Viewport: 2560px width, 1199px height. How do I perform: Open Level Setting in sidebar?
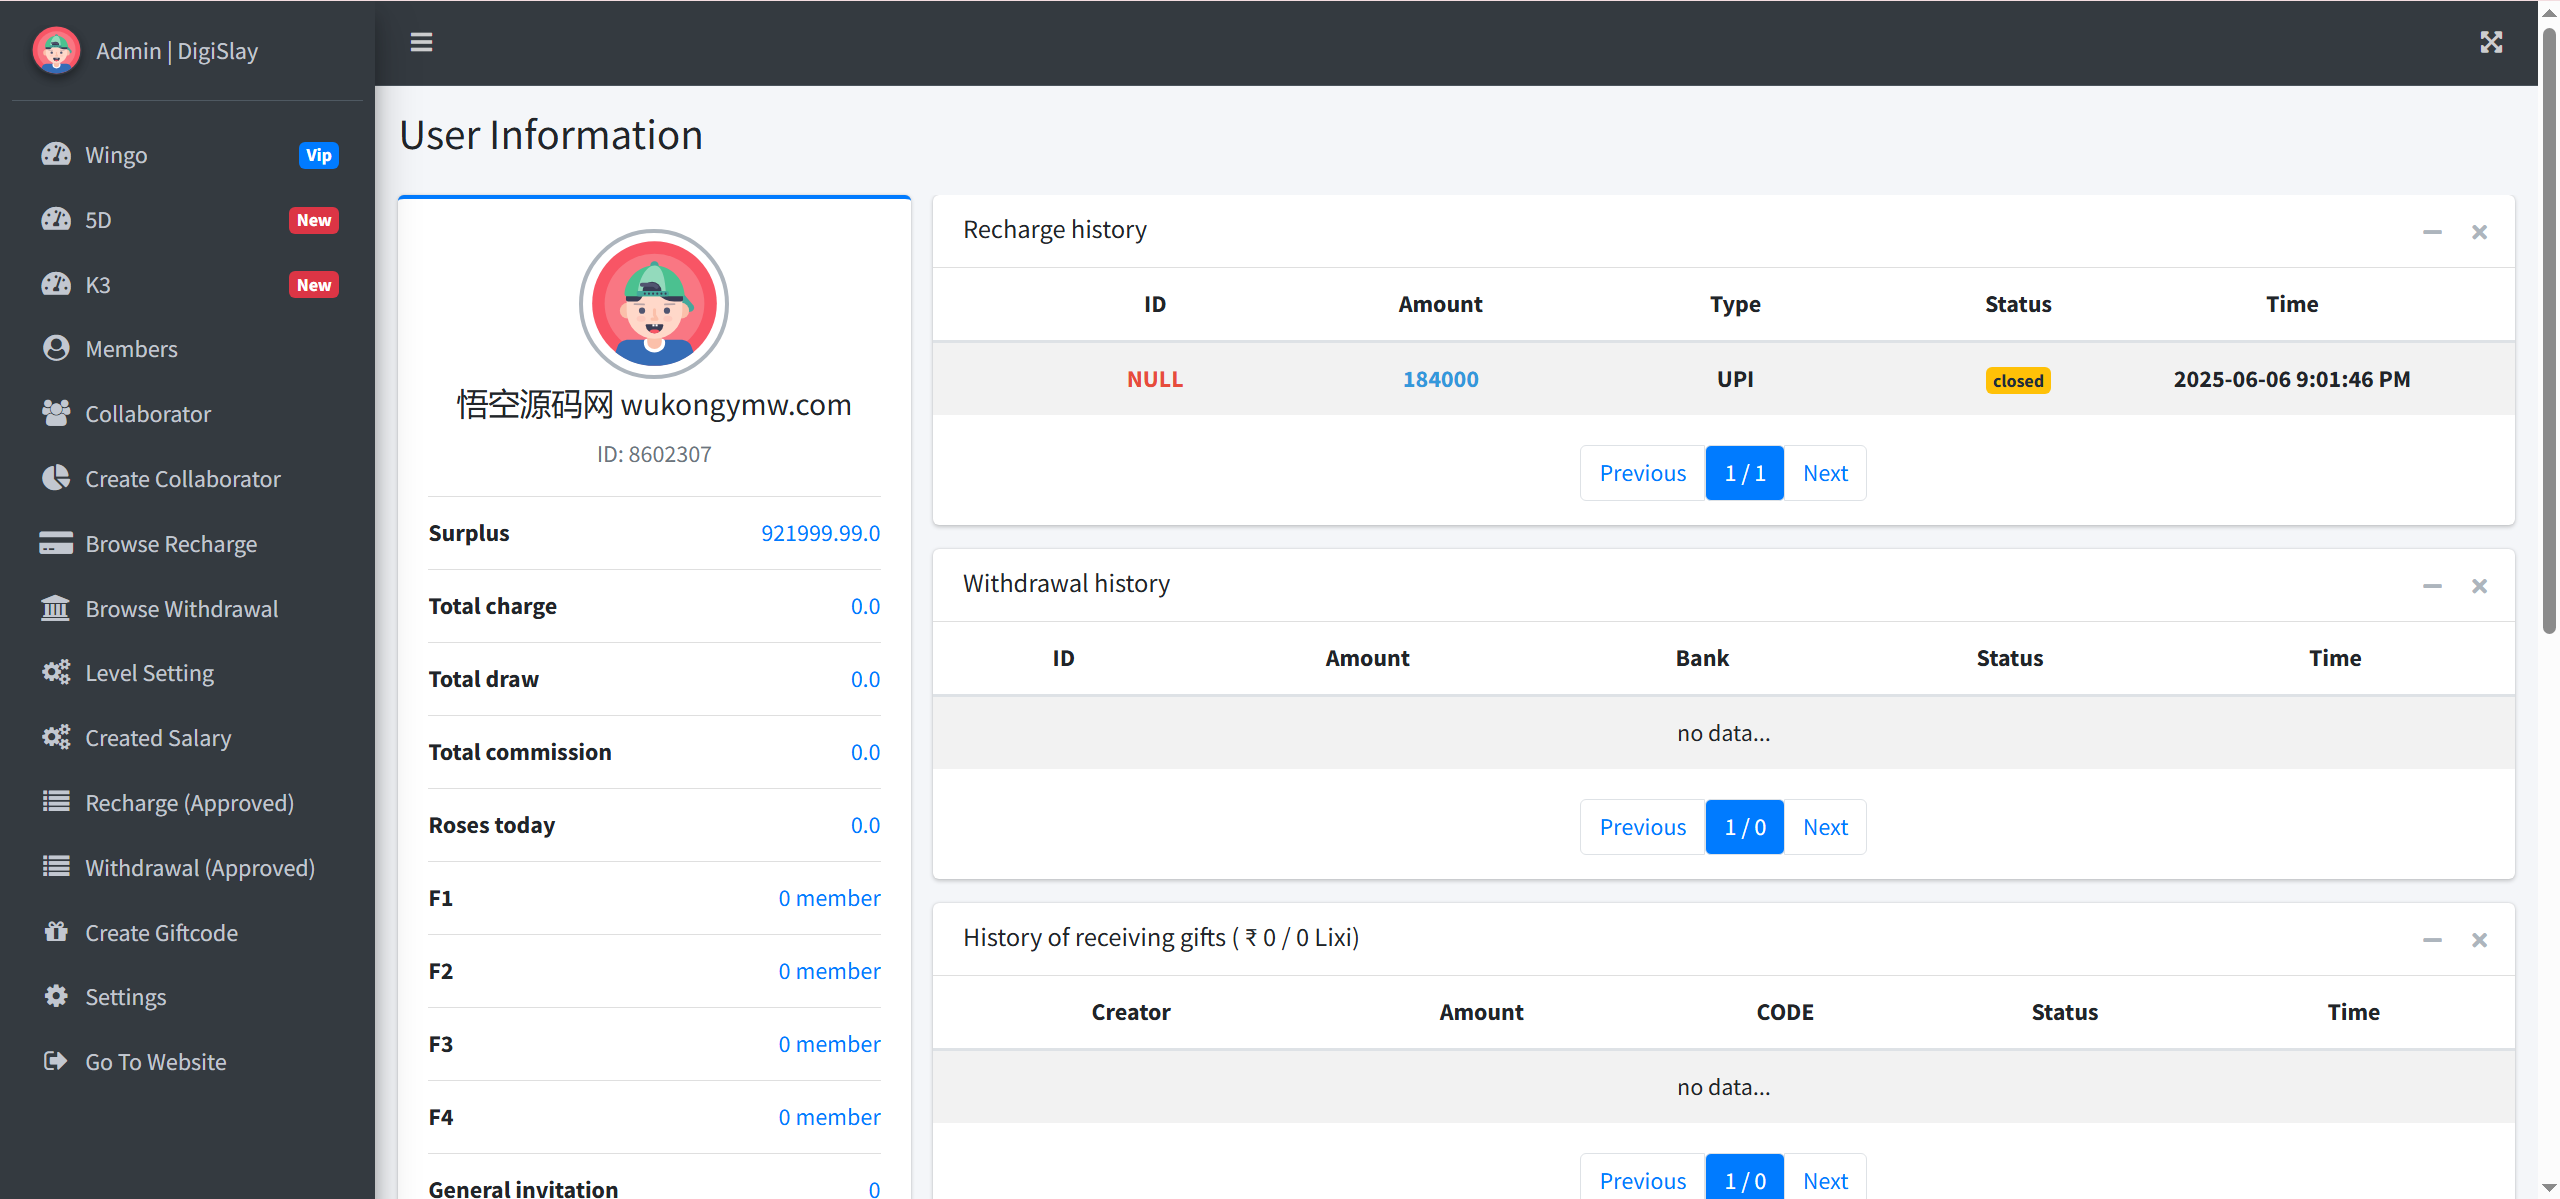pyautogui.click(x=149, y=673)
